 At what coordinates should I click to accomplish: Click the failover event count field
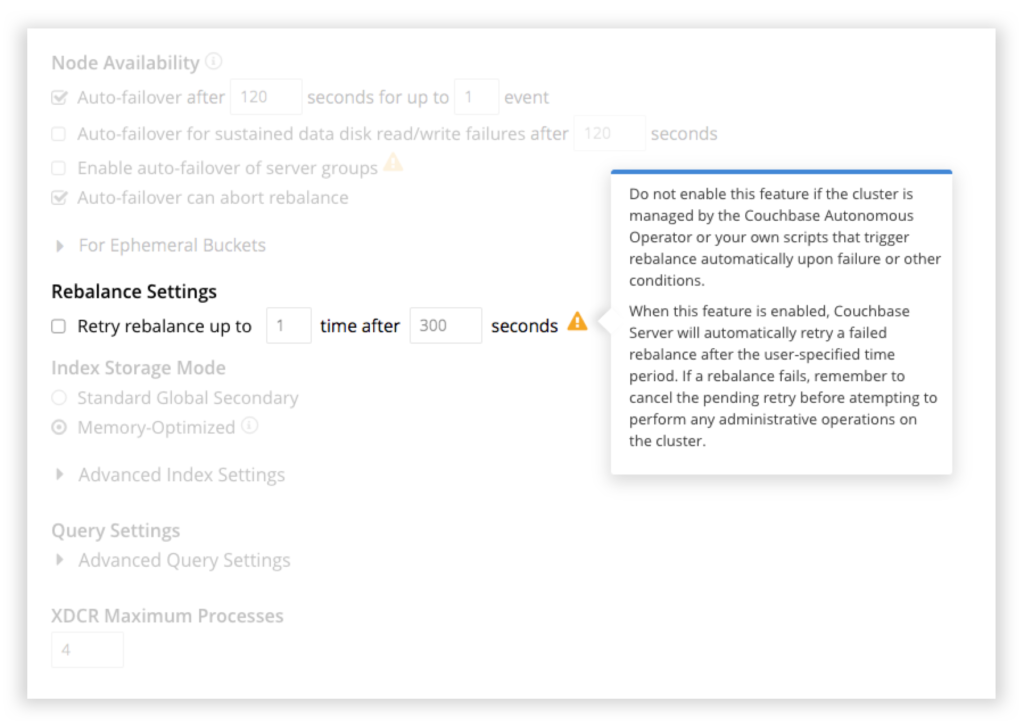tap(477, 96)
